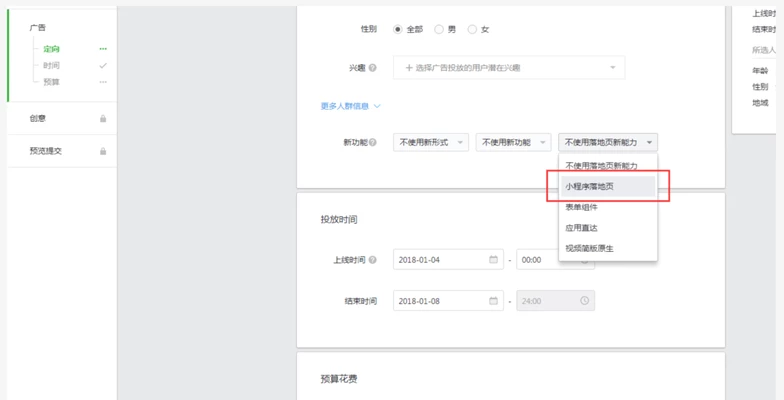Click the lock icon beside 创意
Screen dimensions: 784x400
coord(103,118)
